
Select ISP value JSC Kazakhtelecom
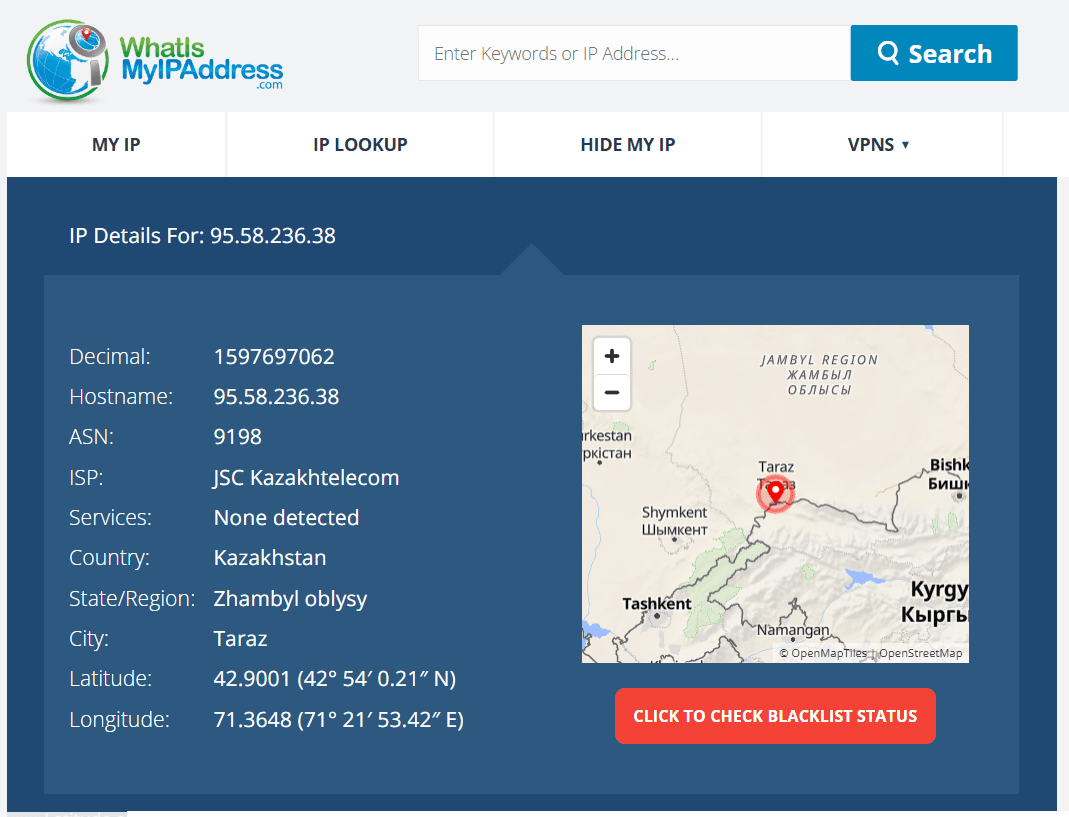306,477
